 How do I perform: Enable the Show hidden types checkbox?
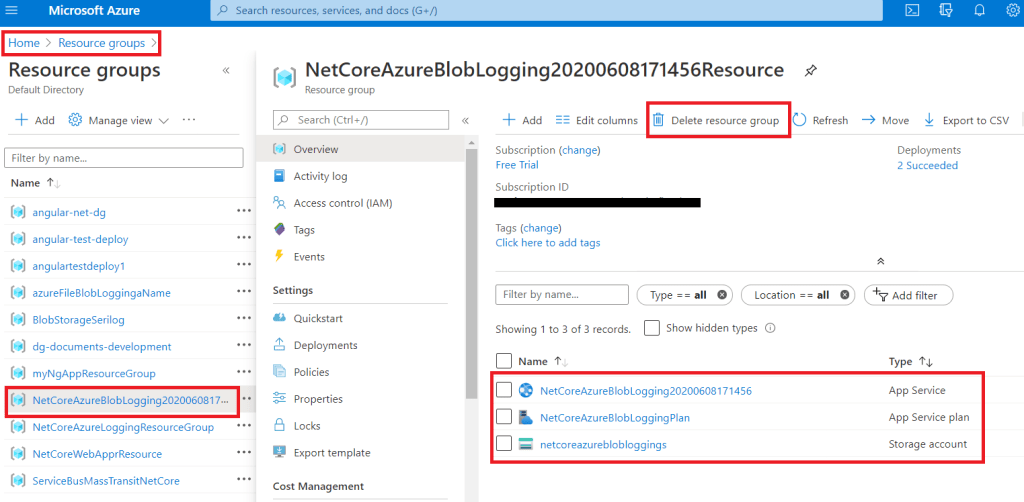pos(652,328)
